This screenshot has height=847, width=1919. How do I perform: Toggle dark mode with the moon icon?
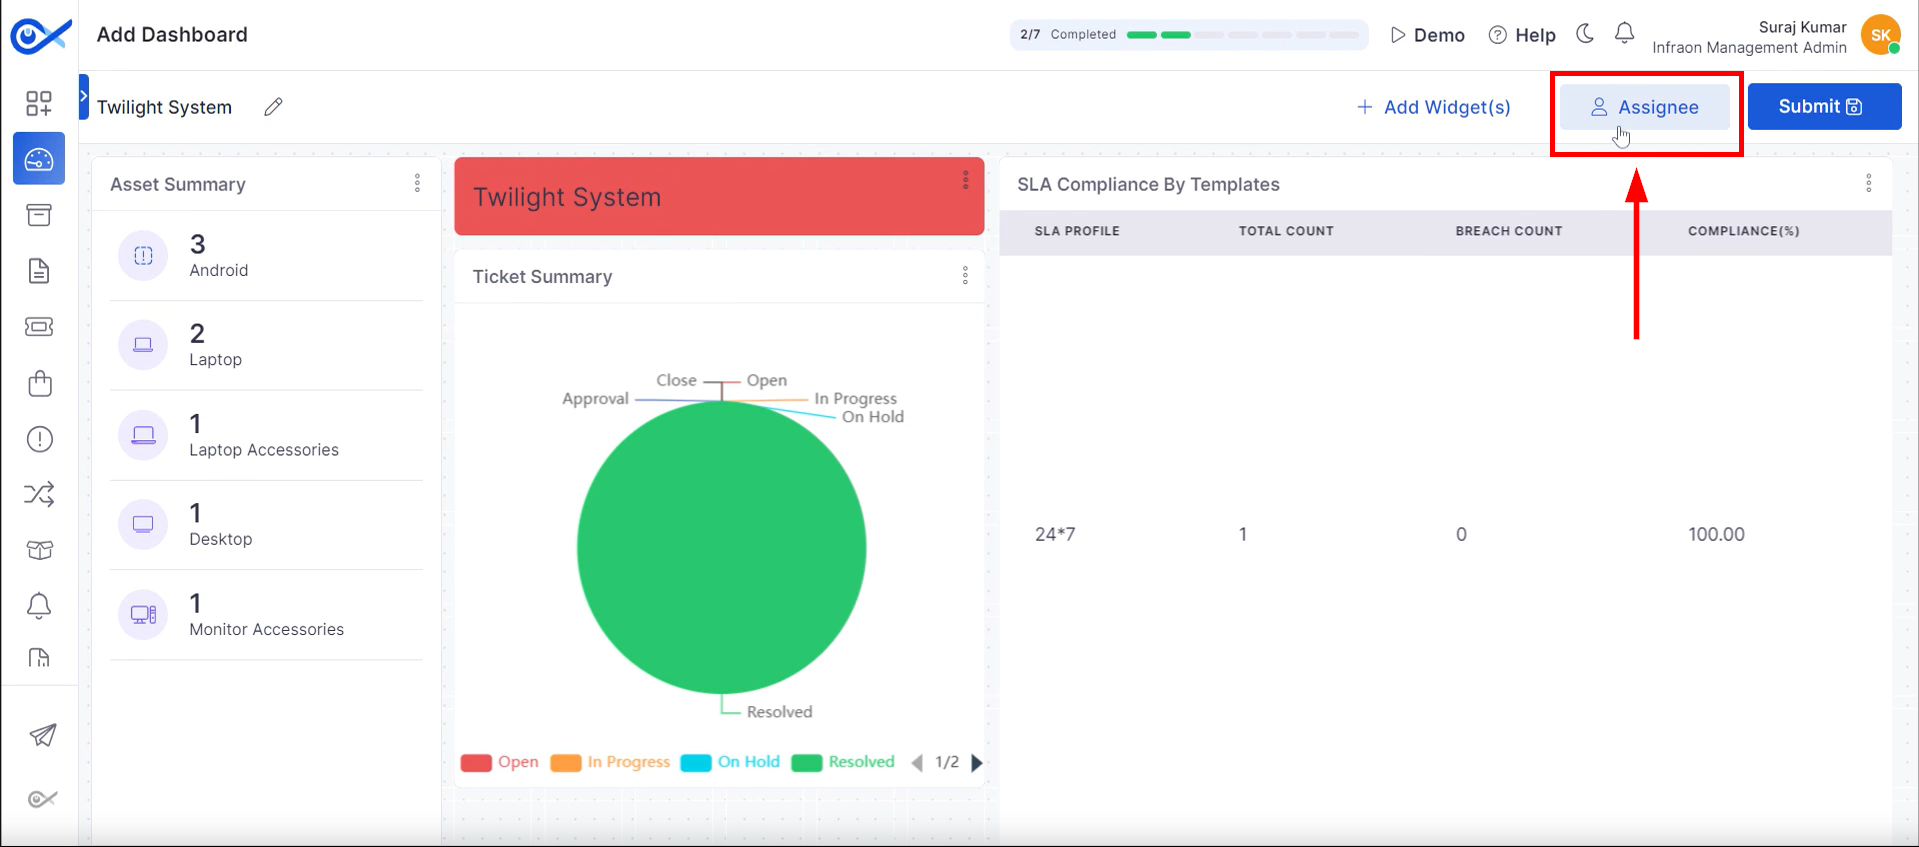coord(1585,34)
